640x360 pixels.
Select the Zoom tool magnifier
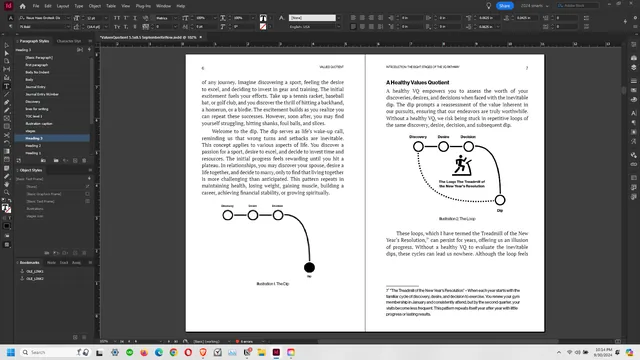point(7,192)
